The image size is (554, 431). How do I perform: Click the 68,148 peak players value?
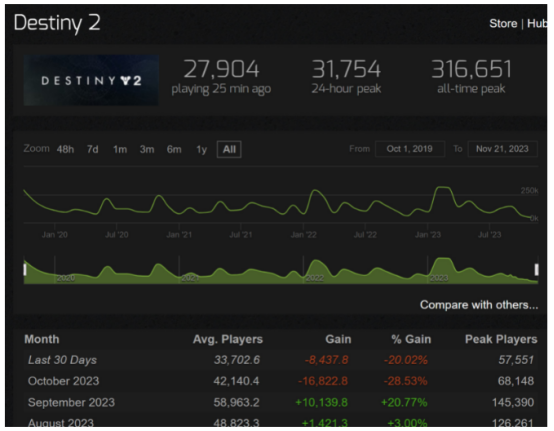tap(516, 381)
